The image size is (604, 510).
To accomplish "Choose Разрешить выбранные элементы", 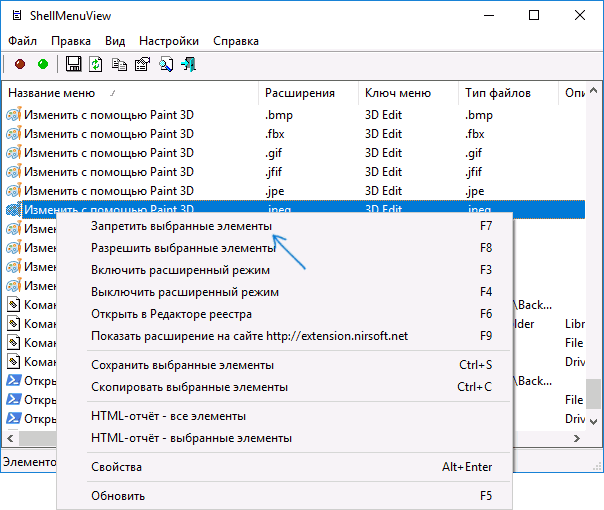I will tap(284, 248).
